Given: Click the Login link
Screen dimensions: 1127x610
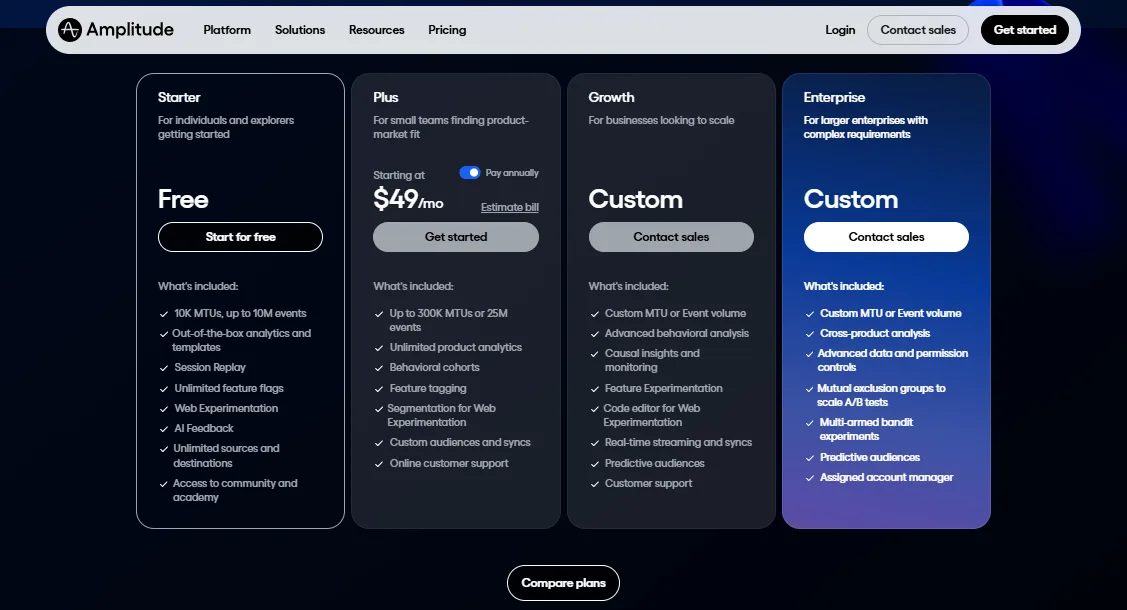Looking at the screenshot, I should pyautogui.click(x=840, y=29).
